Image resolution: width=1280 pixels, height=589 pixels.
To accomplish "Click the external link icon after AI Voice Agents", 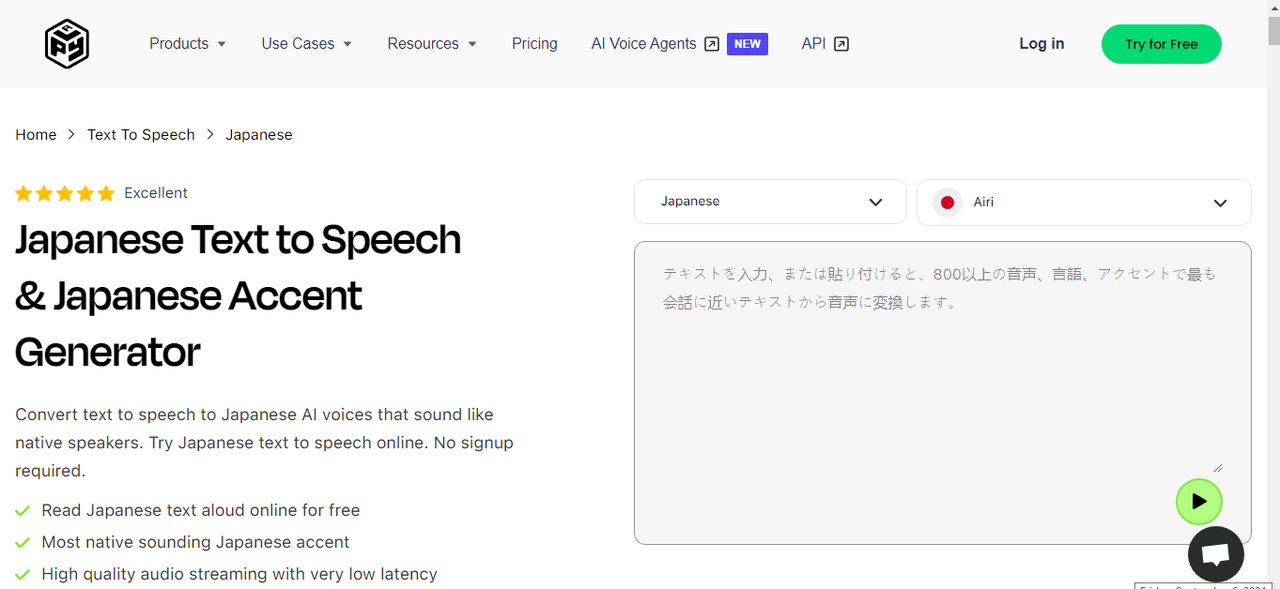I will pyautogui.click(x=712, y=44).
